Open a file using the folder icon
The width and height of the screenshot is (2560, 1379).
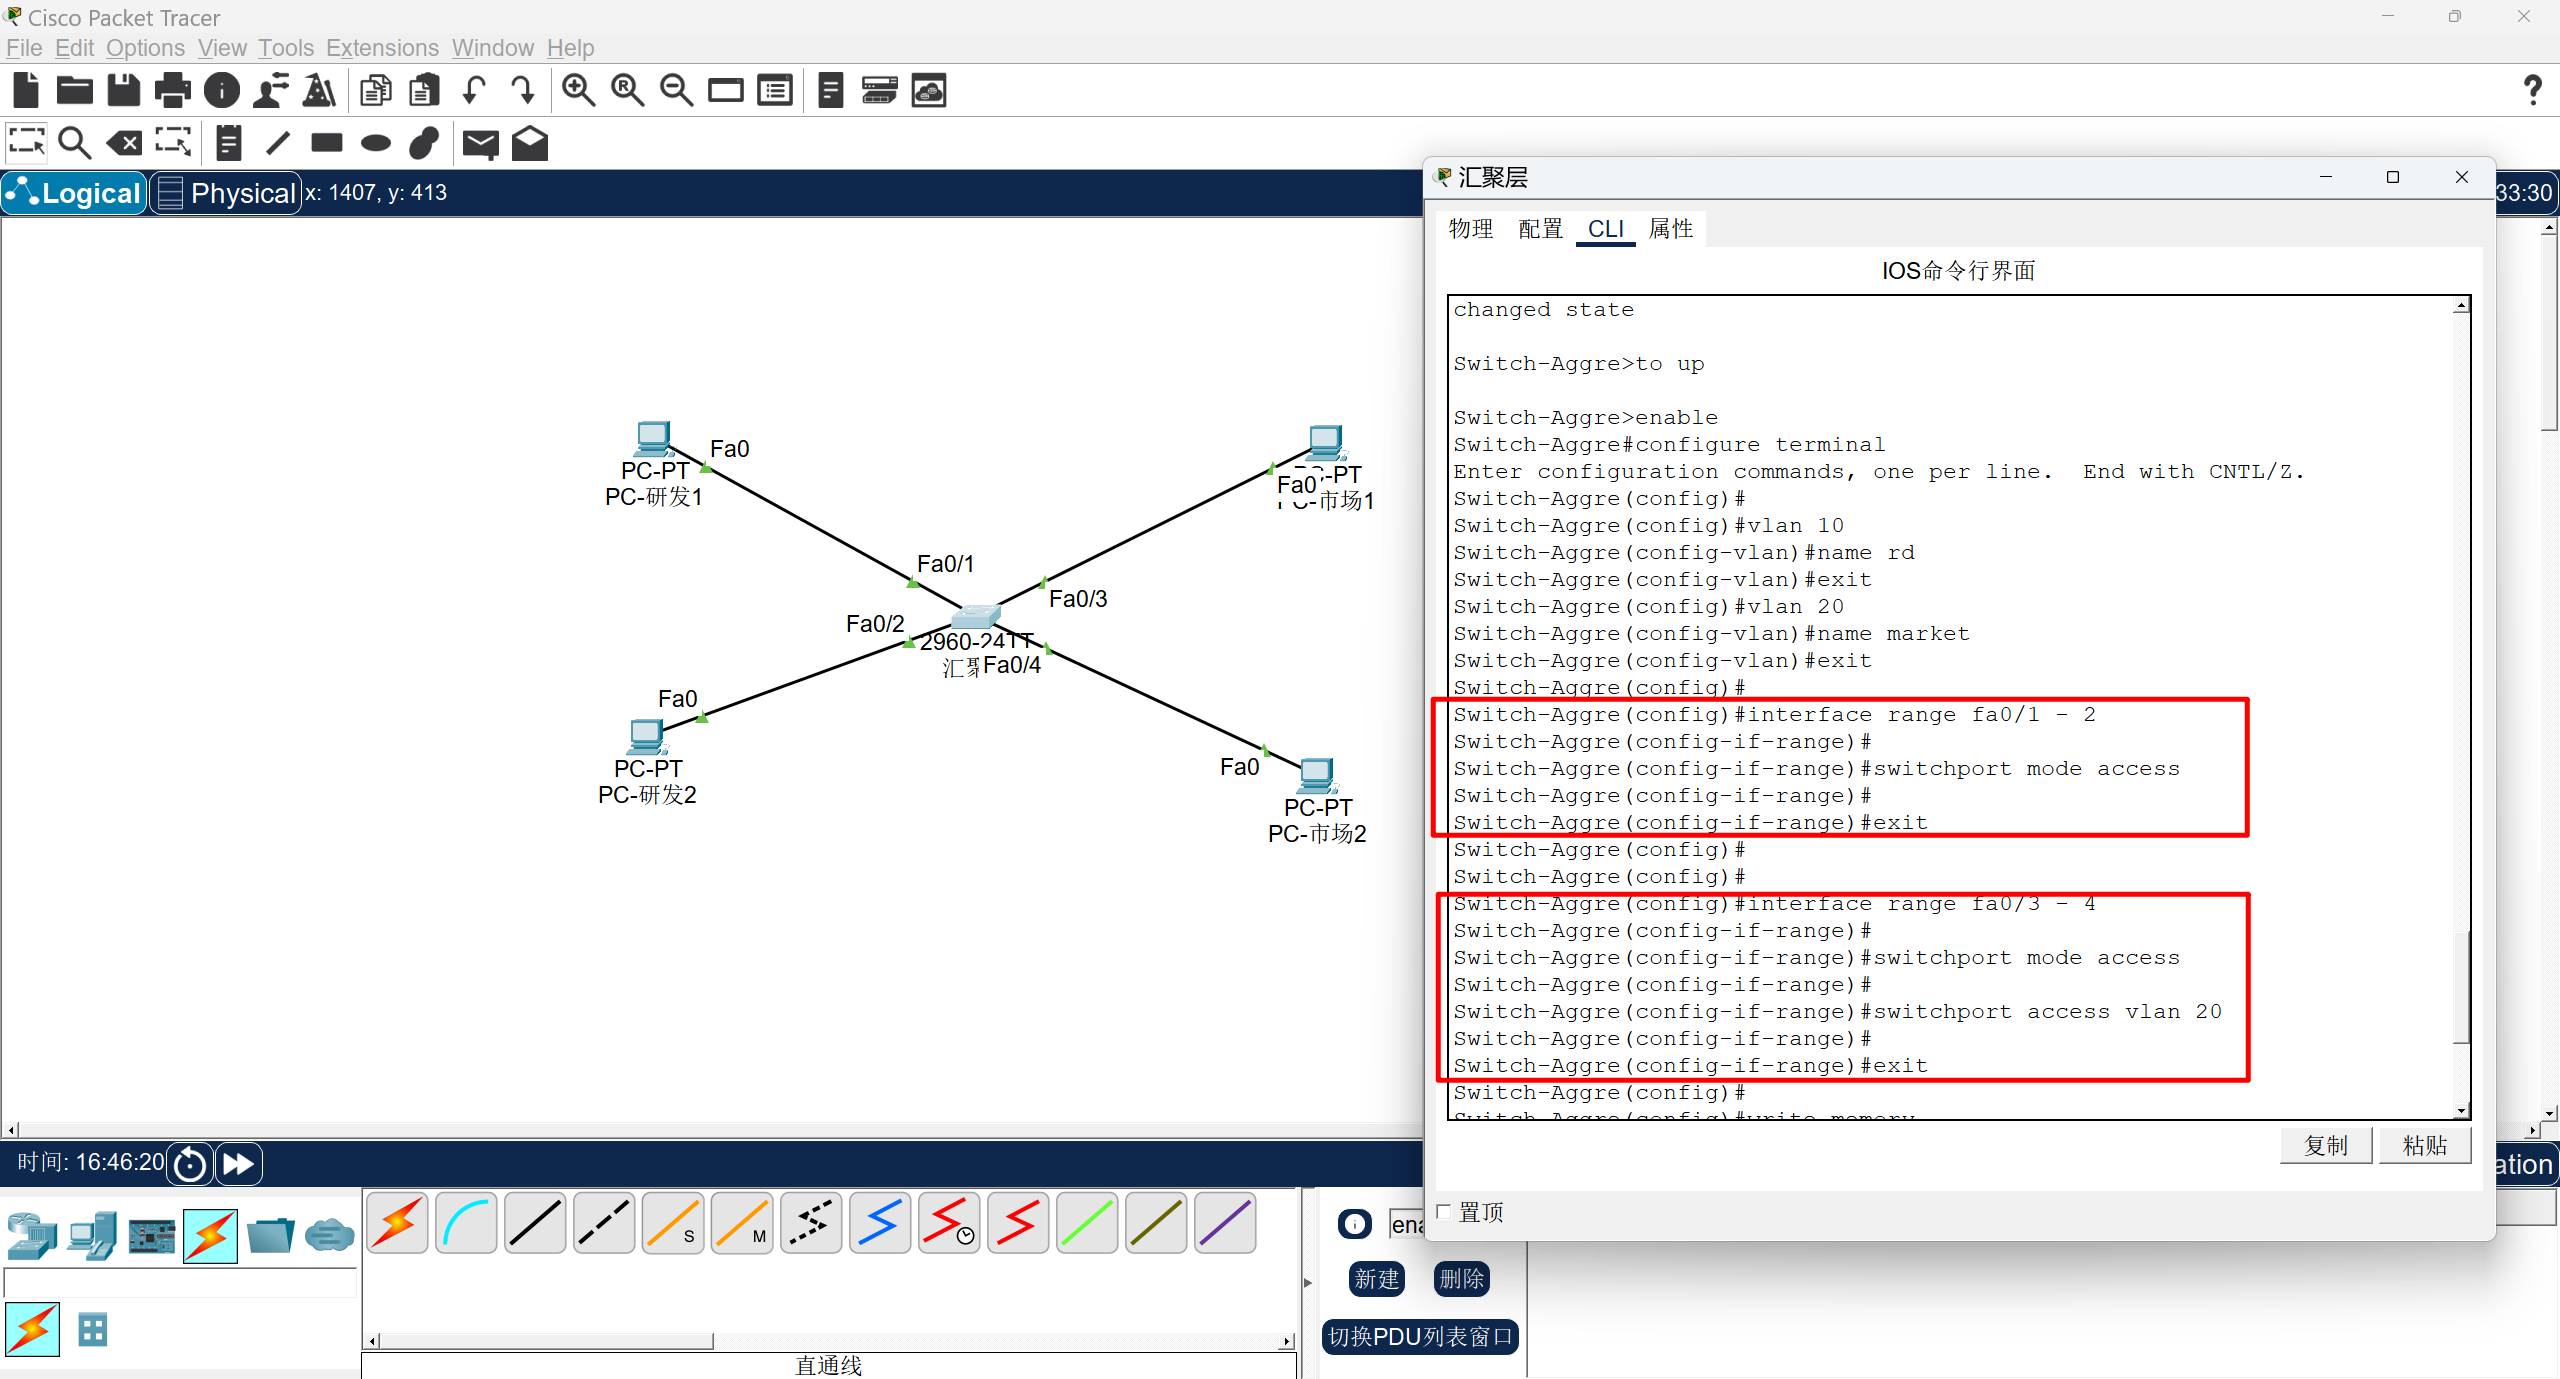click(75, 91)
